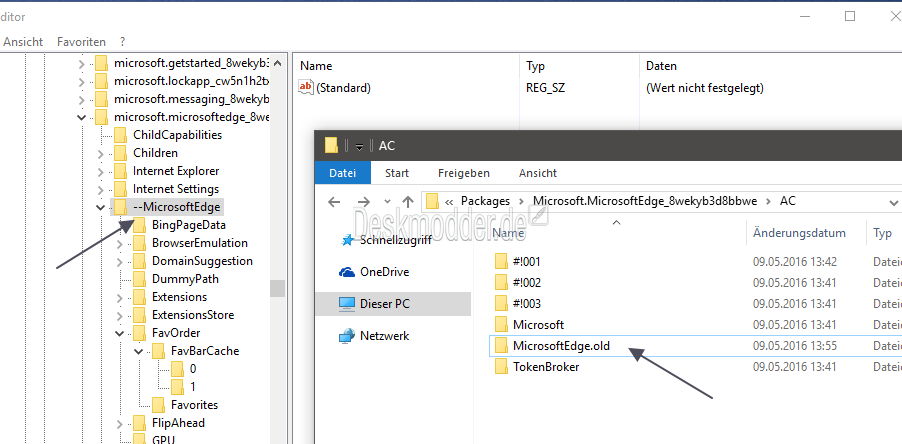
Task: Select the Microsoft folder in AC
Action: point(538,324)
